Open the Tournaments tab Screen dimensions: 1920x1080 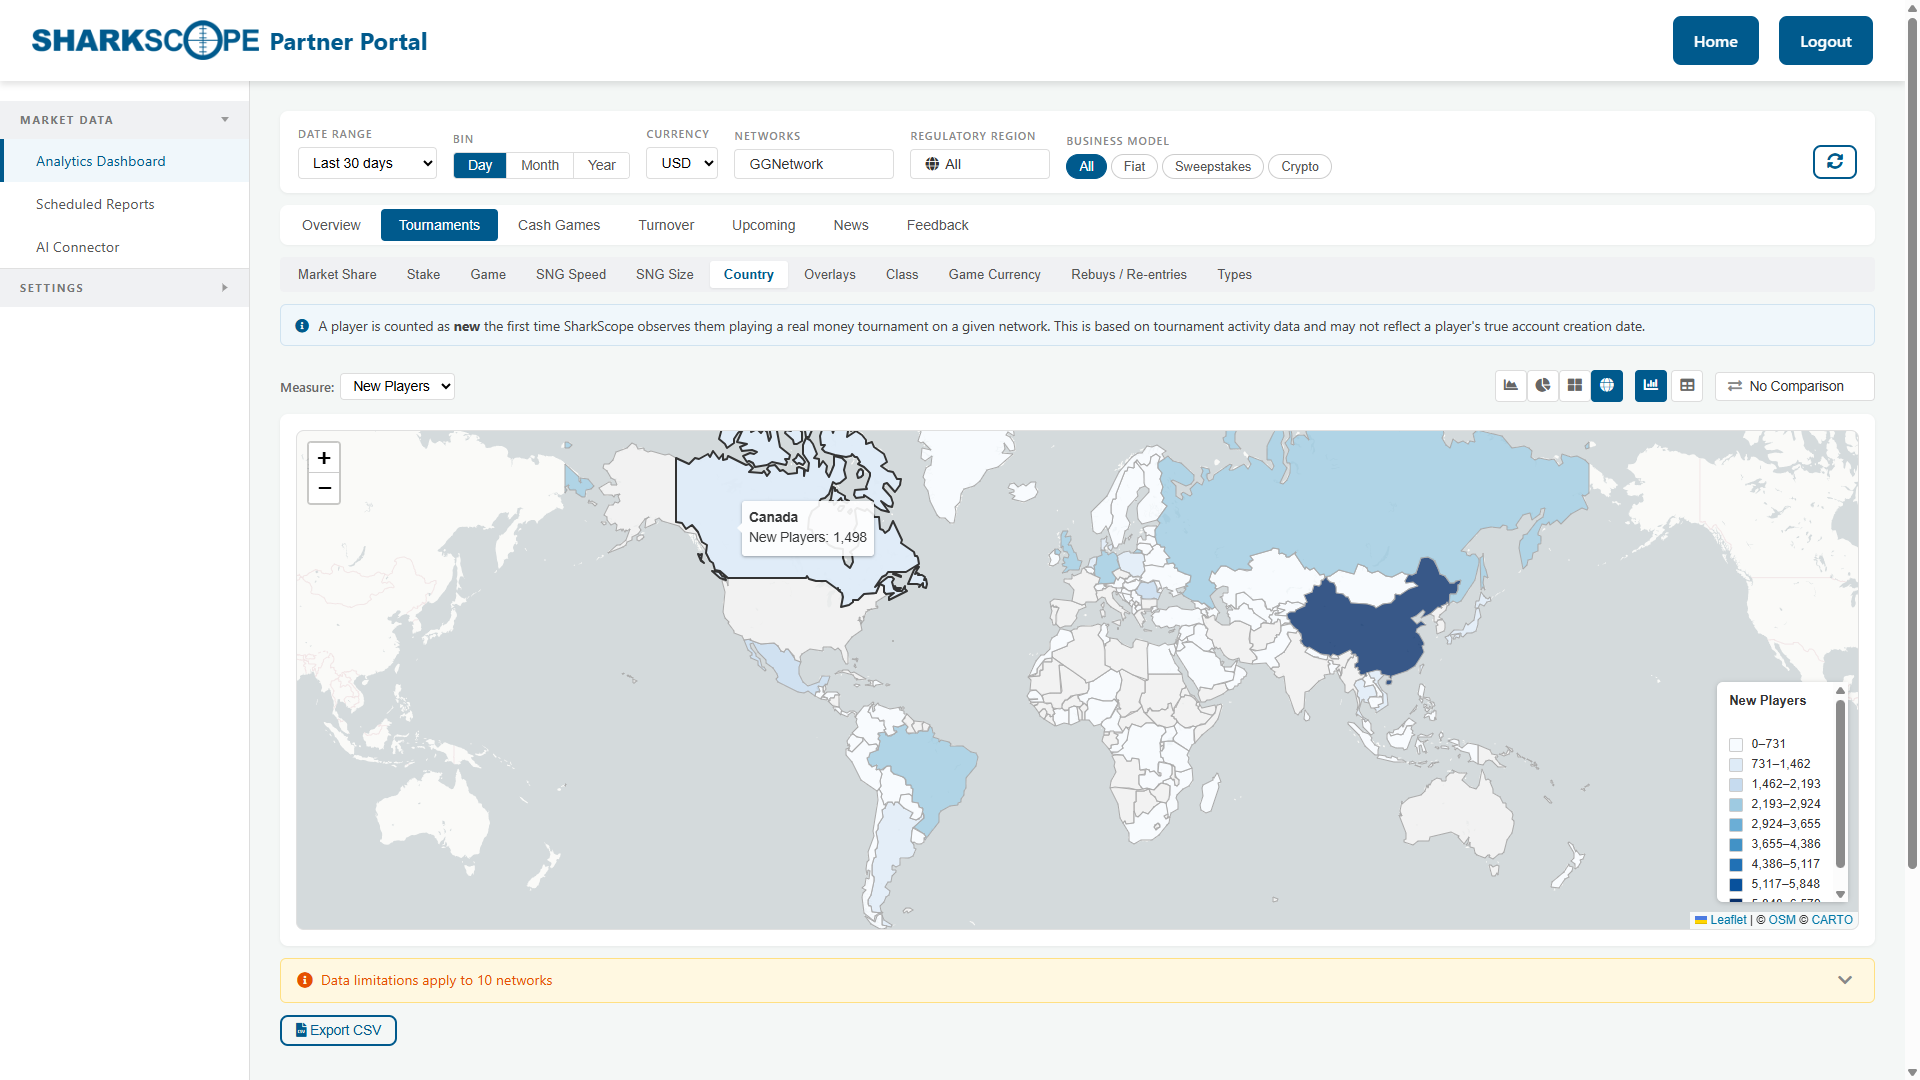coord(439,225)
